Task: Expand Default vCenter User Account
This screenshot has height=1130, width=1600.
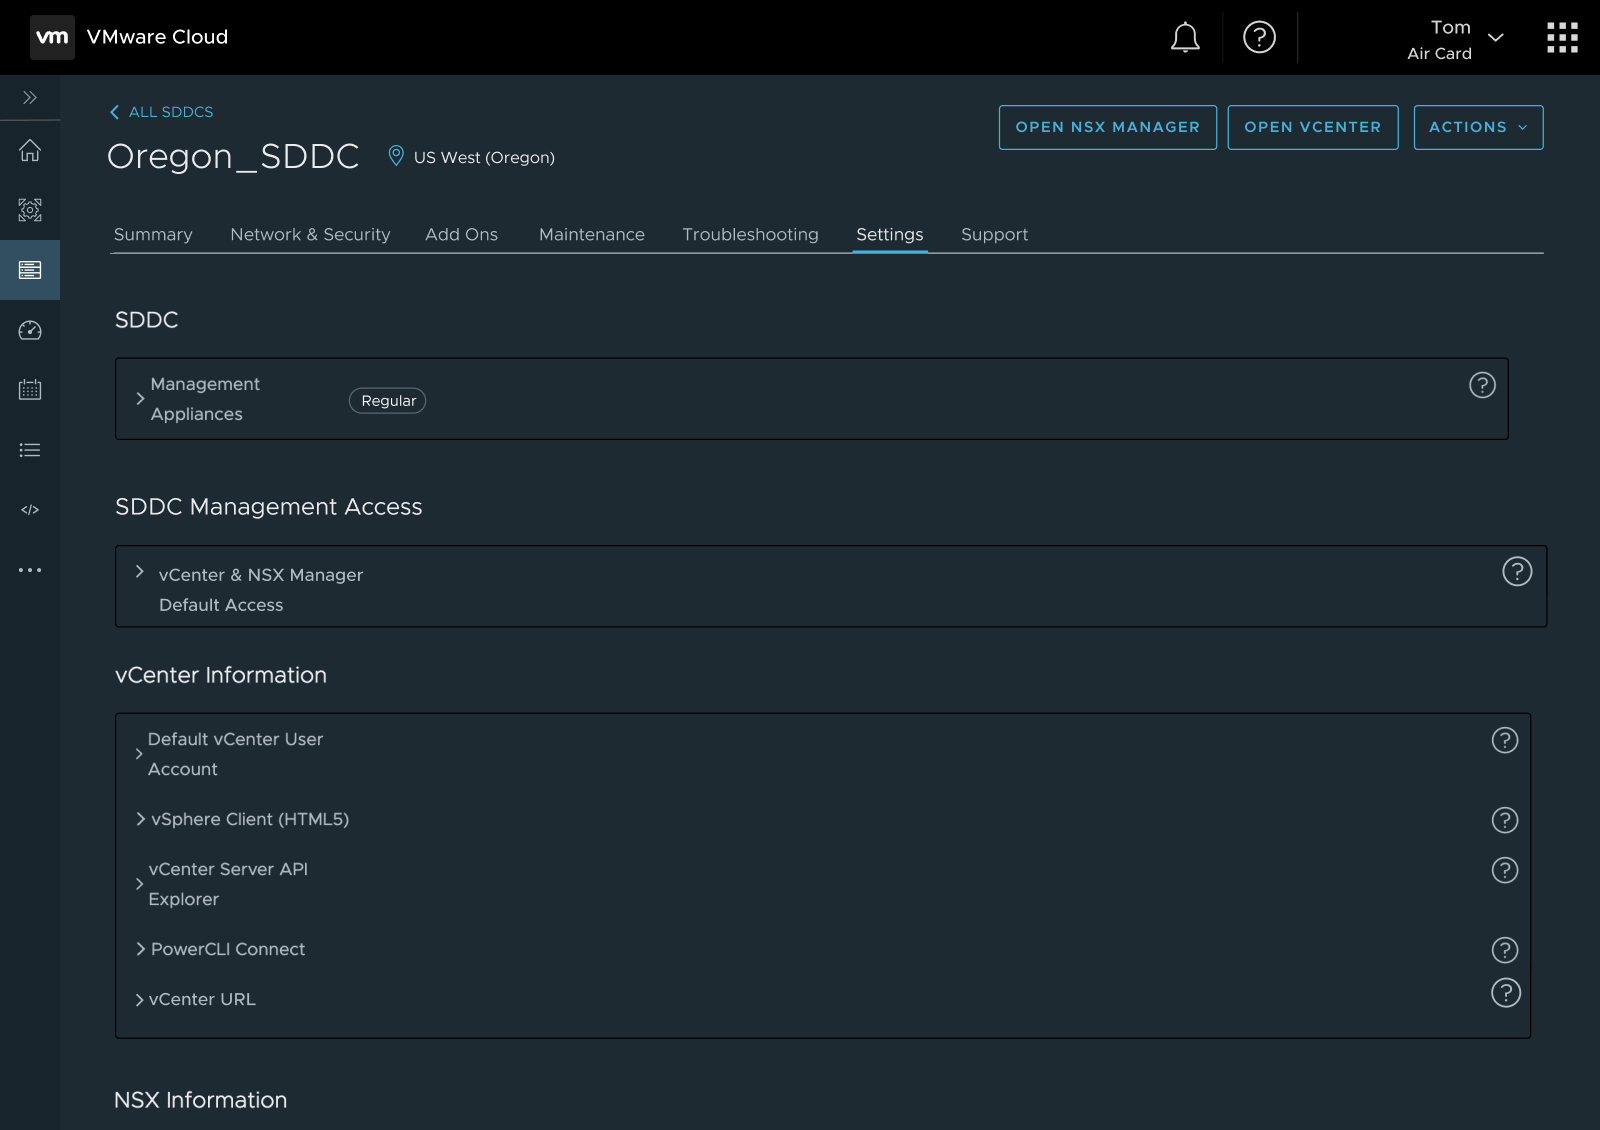Action: pos(139,754)
